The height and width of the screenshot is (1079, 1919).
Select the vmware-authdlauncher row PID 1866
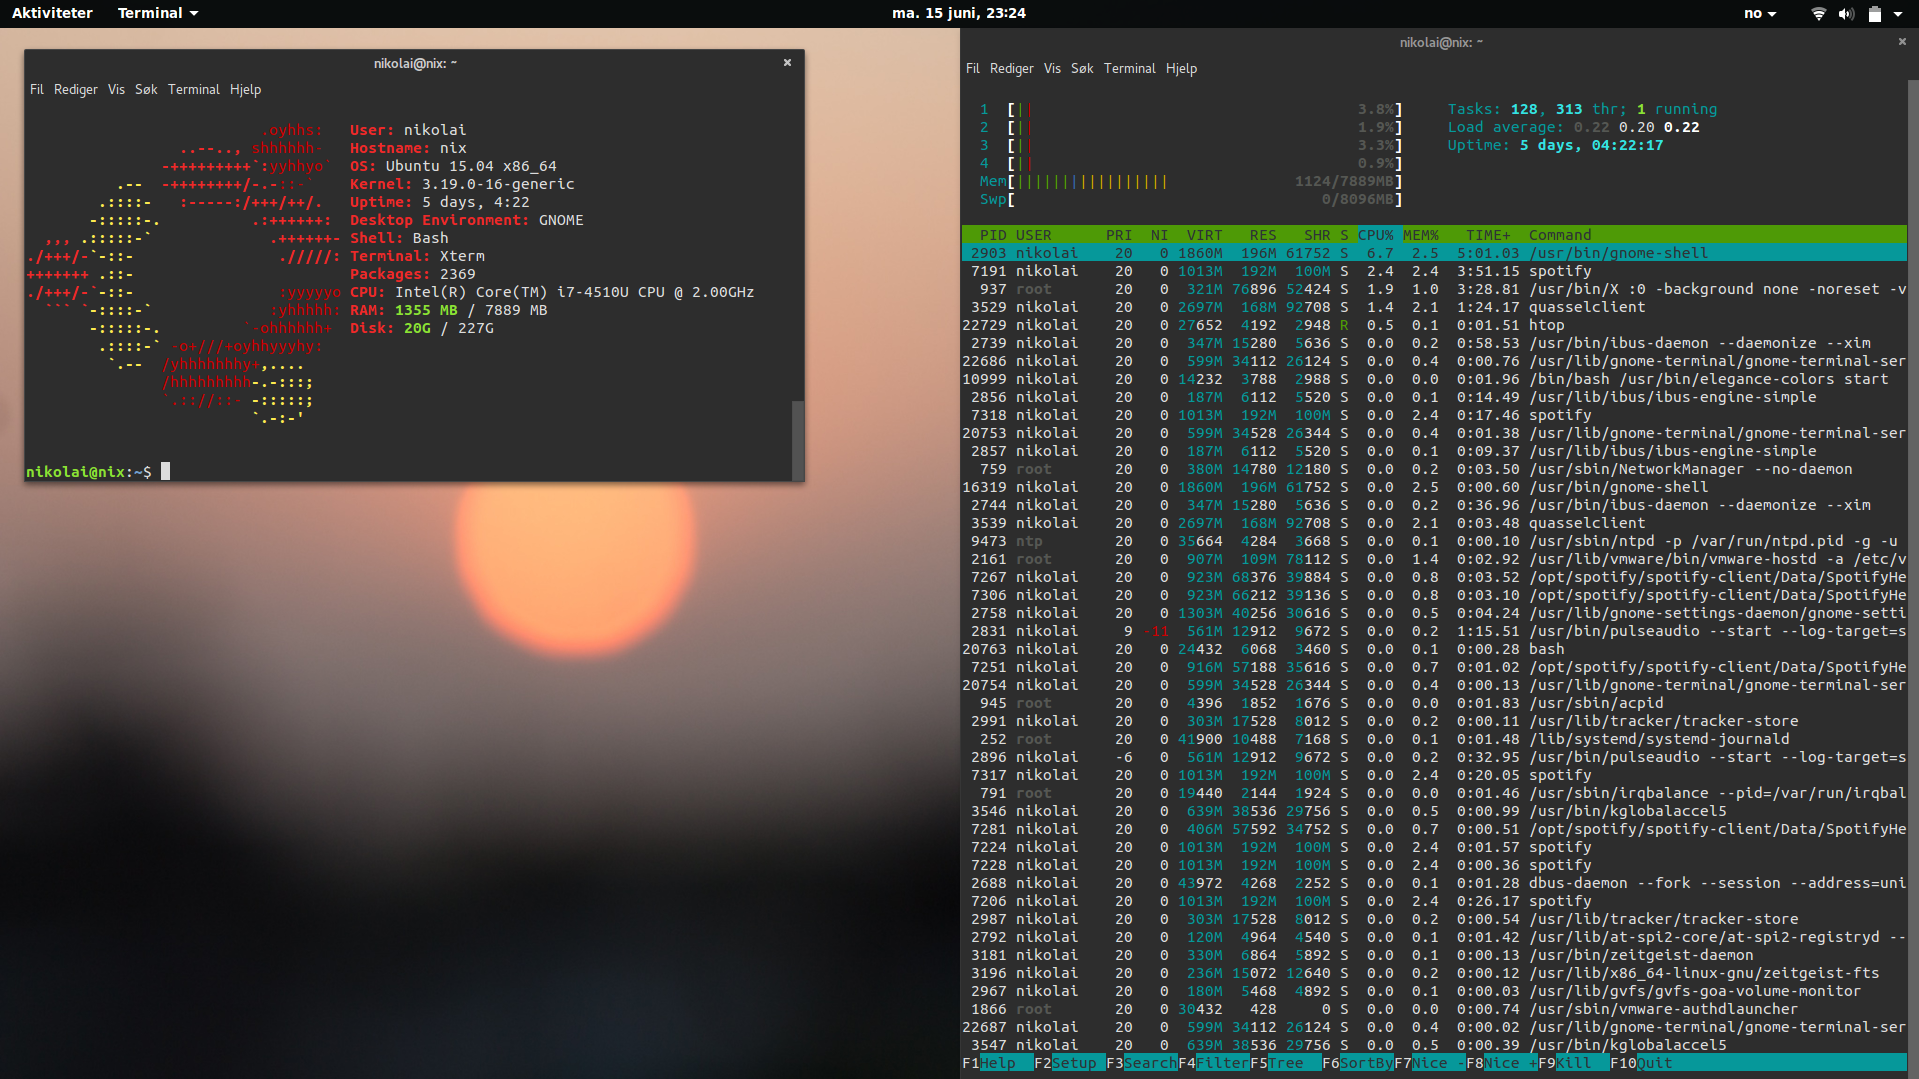pos(1434,1009)
